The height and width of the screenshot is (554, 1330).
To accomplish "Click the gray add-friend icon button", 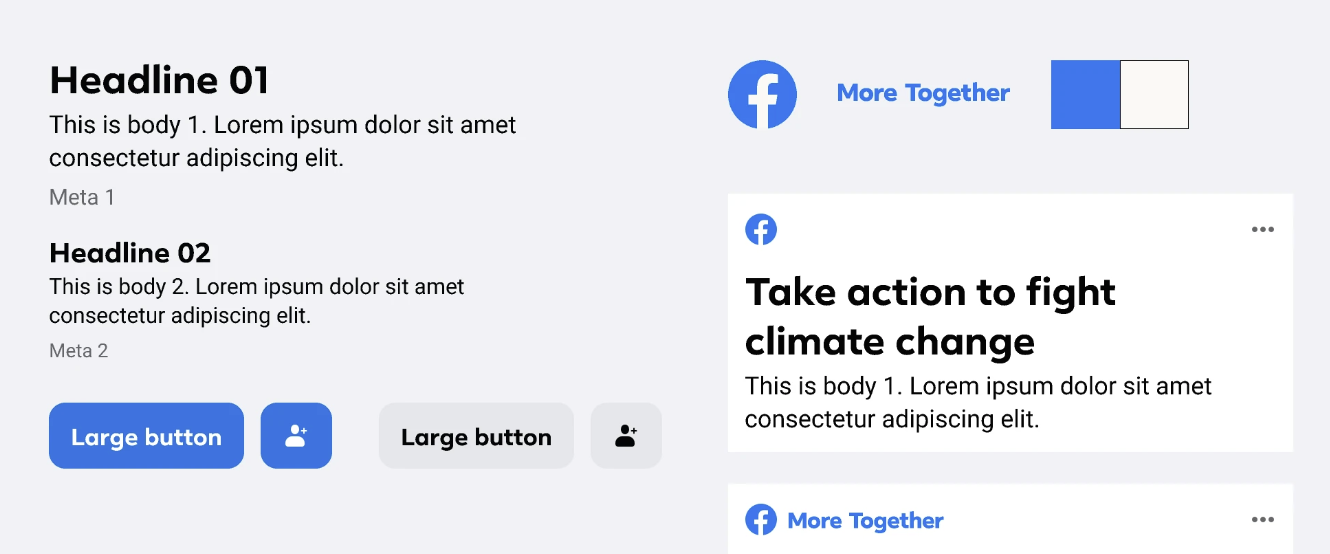I will point(626,436).
